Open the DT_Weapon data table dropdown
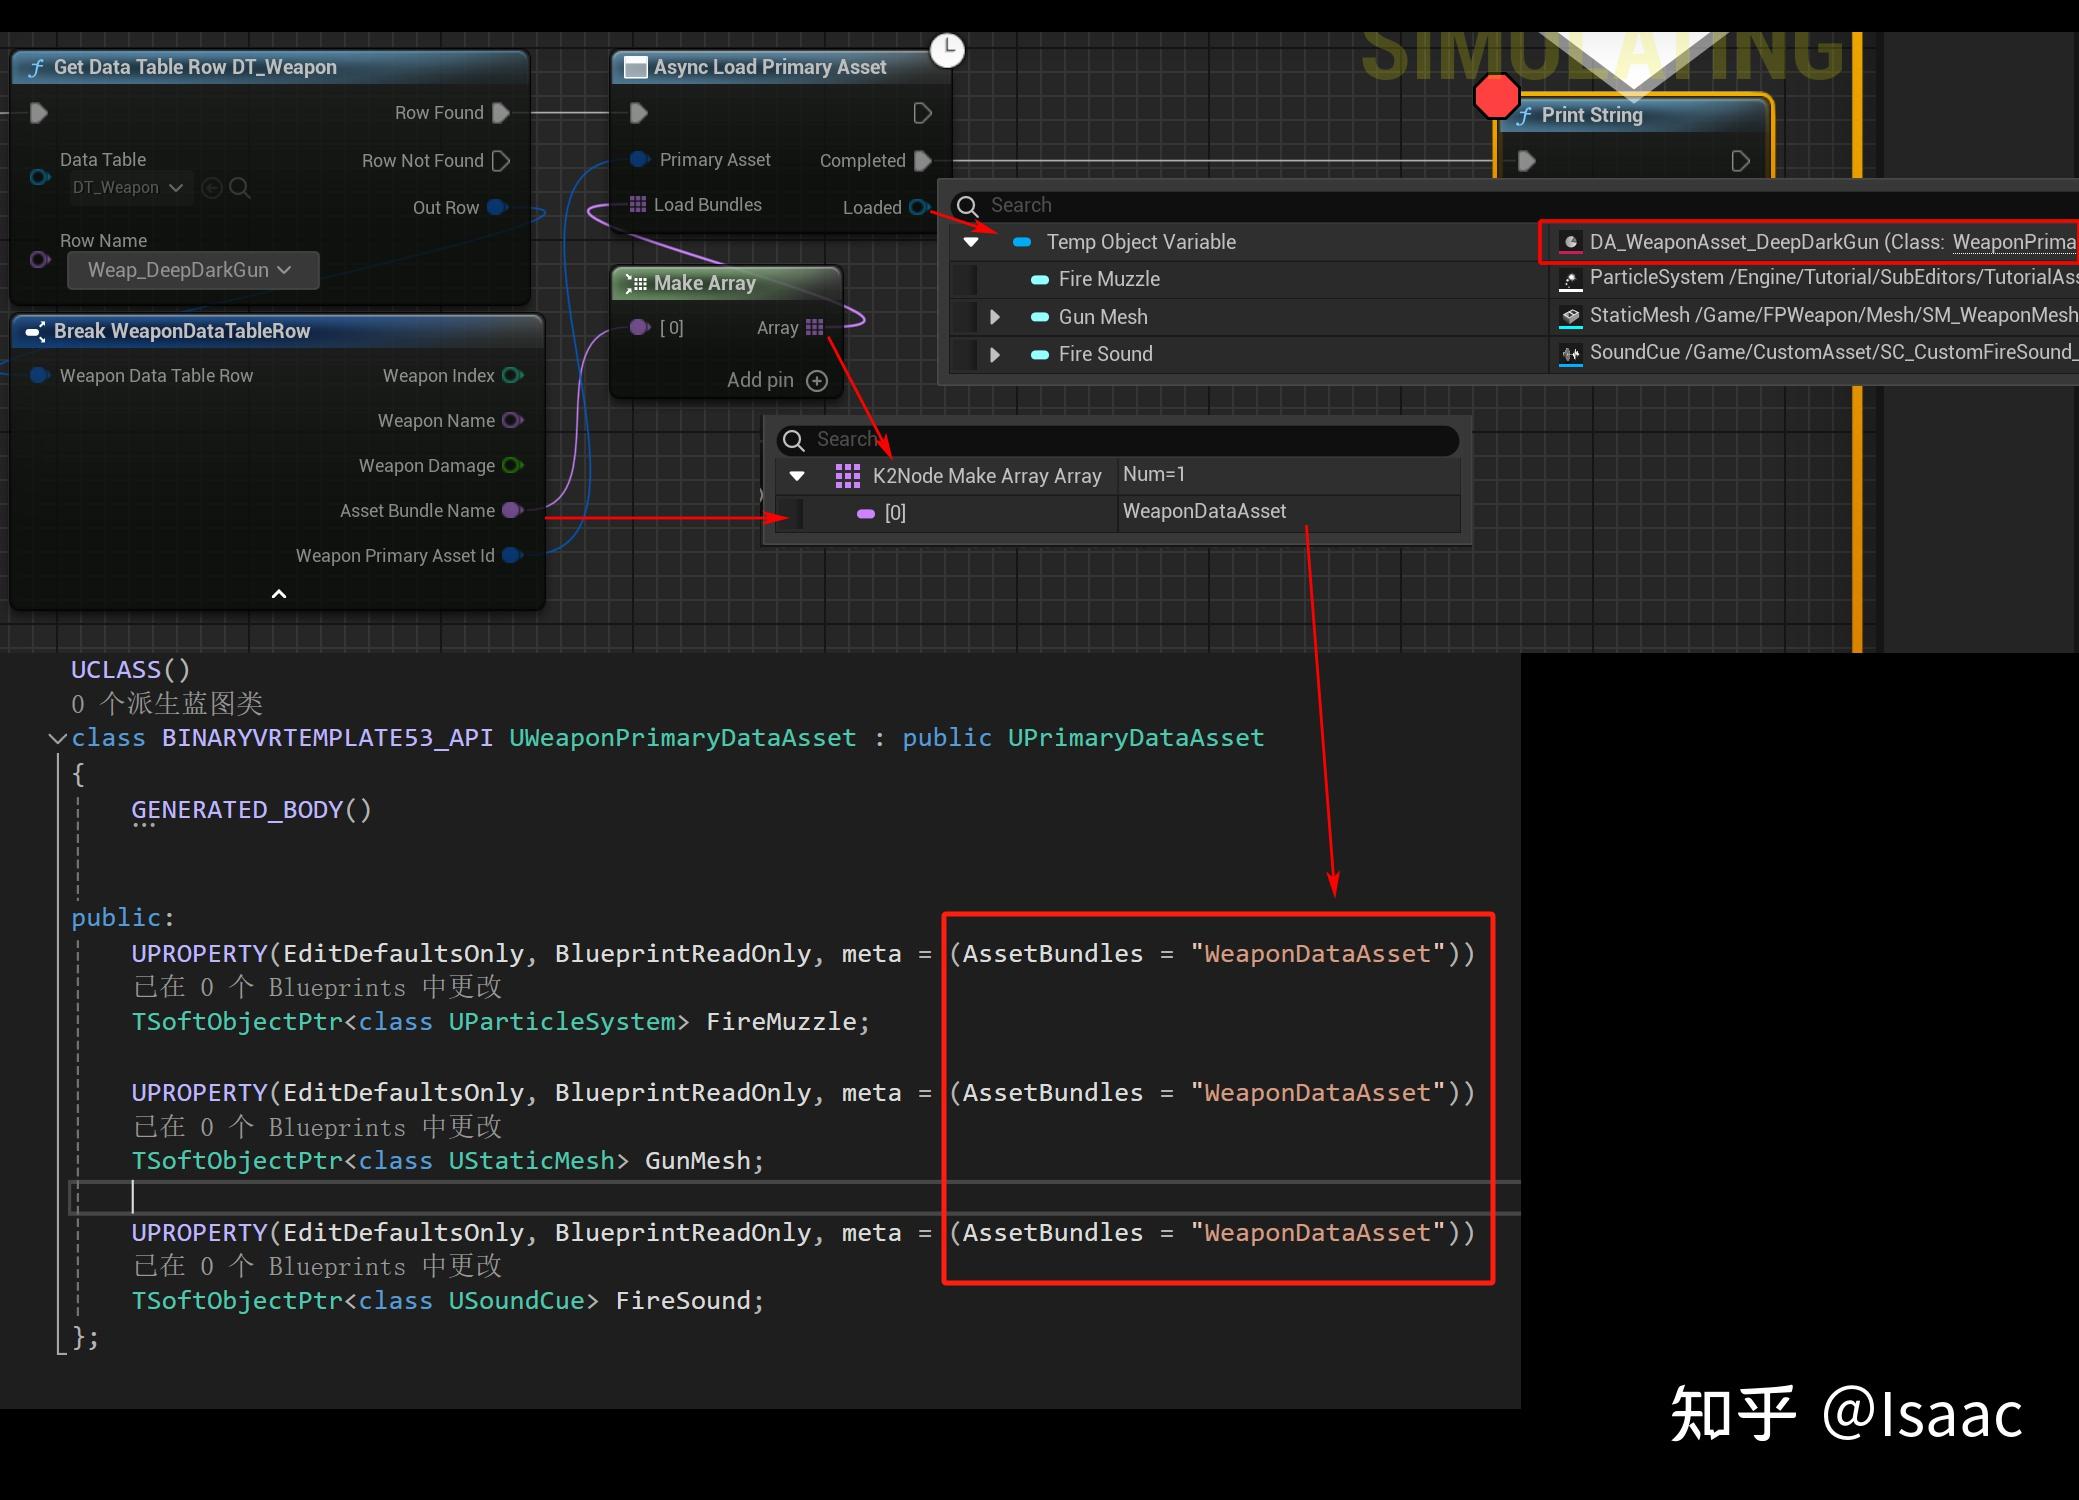 tap(127, 188)
